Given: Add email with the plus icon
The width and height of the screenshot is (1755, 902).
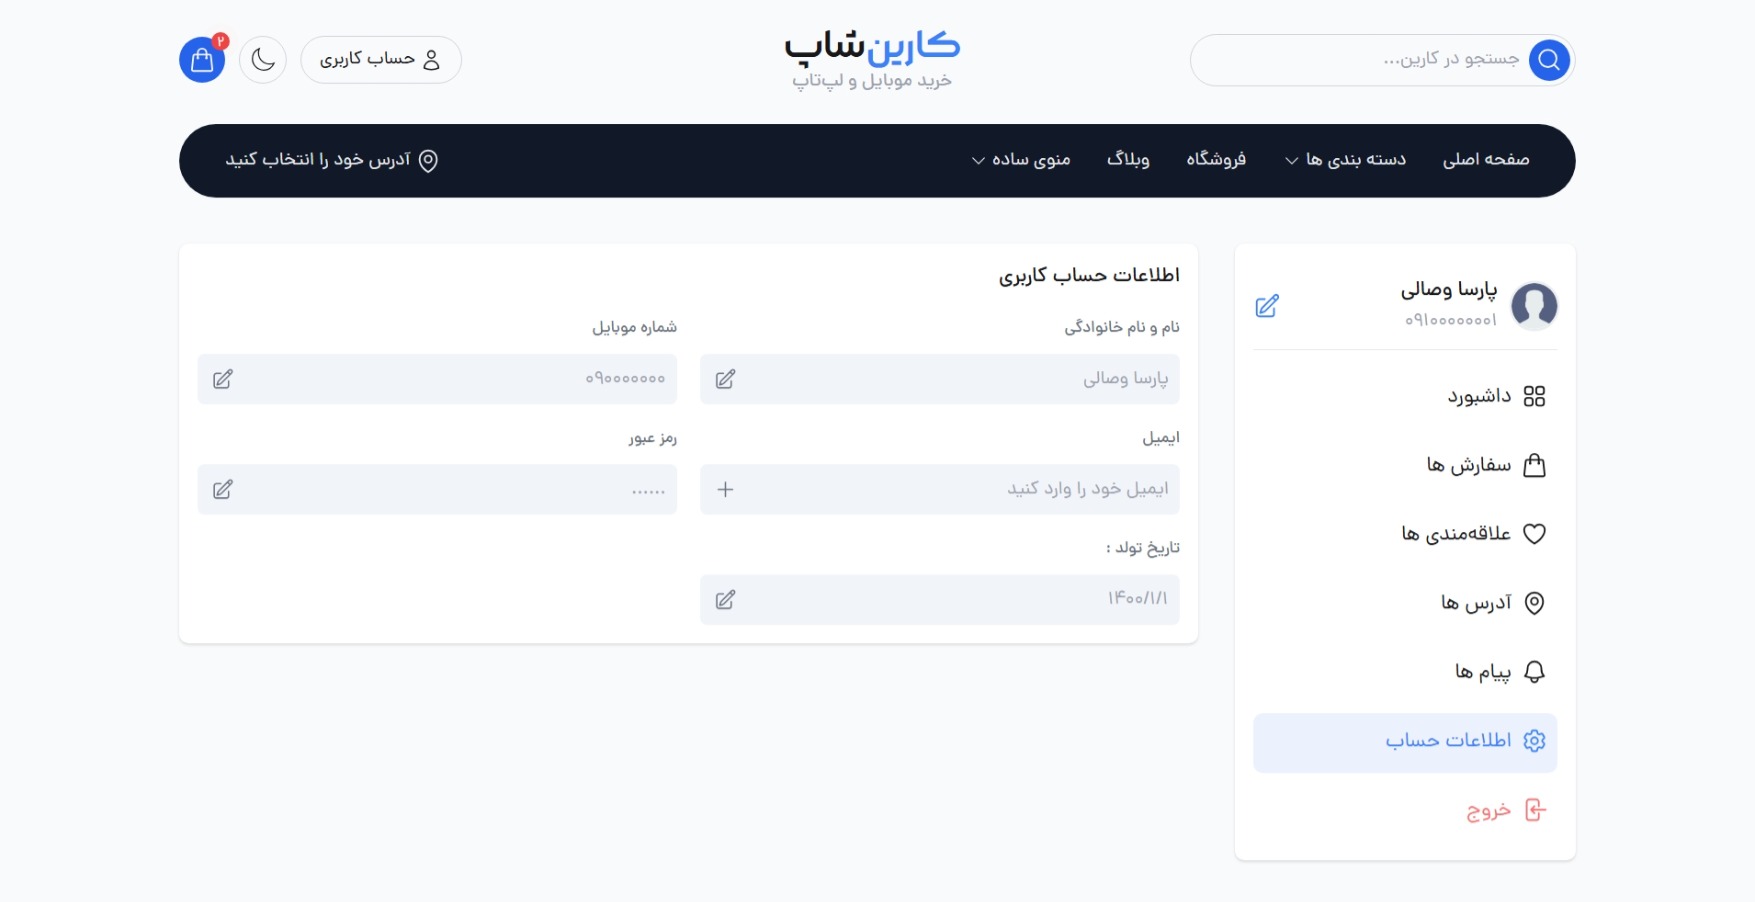Looking at the screenshot, I should 726,489.
